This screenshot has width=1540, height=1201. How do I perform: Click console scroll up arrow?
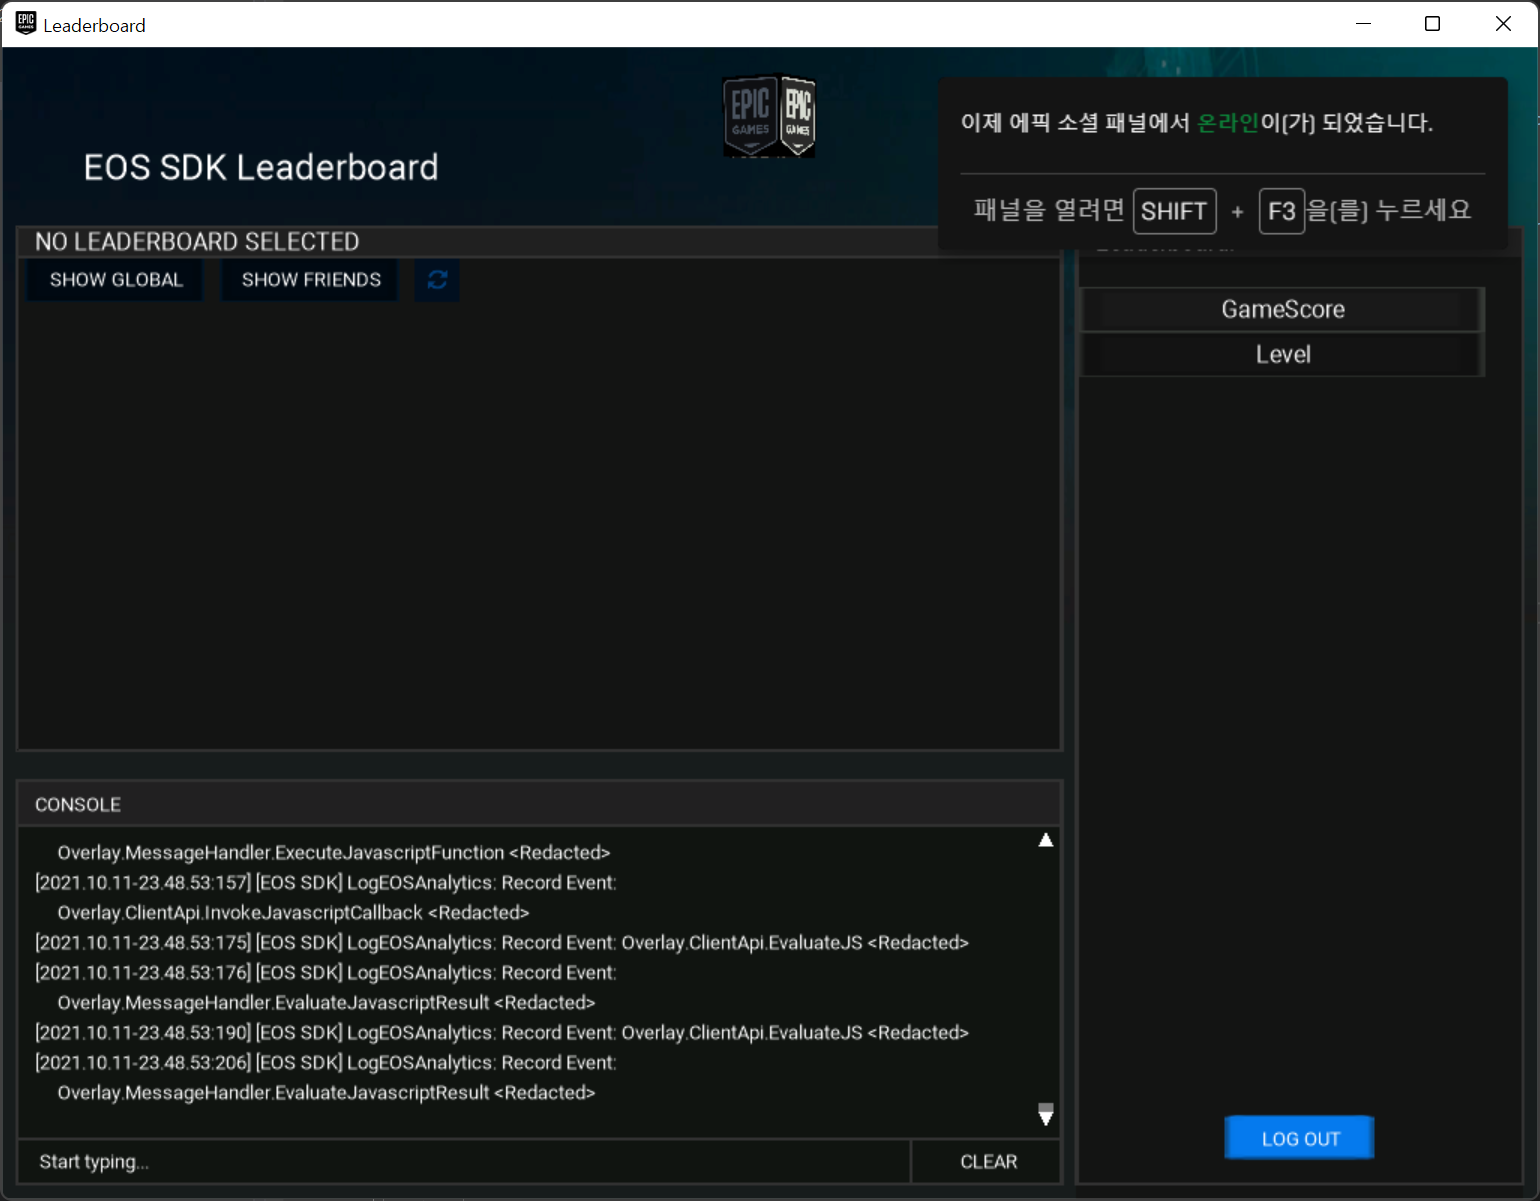tap(1045, 840)
